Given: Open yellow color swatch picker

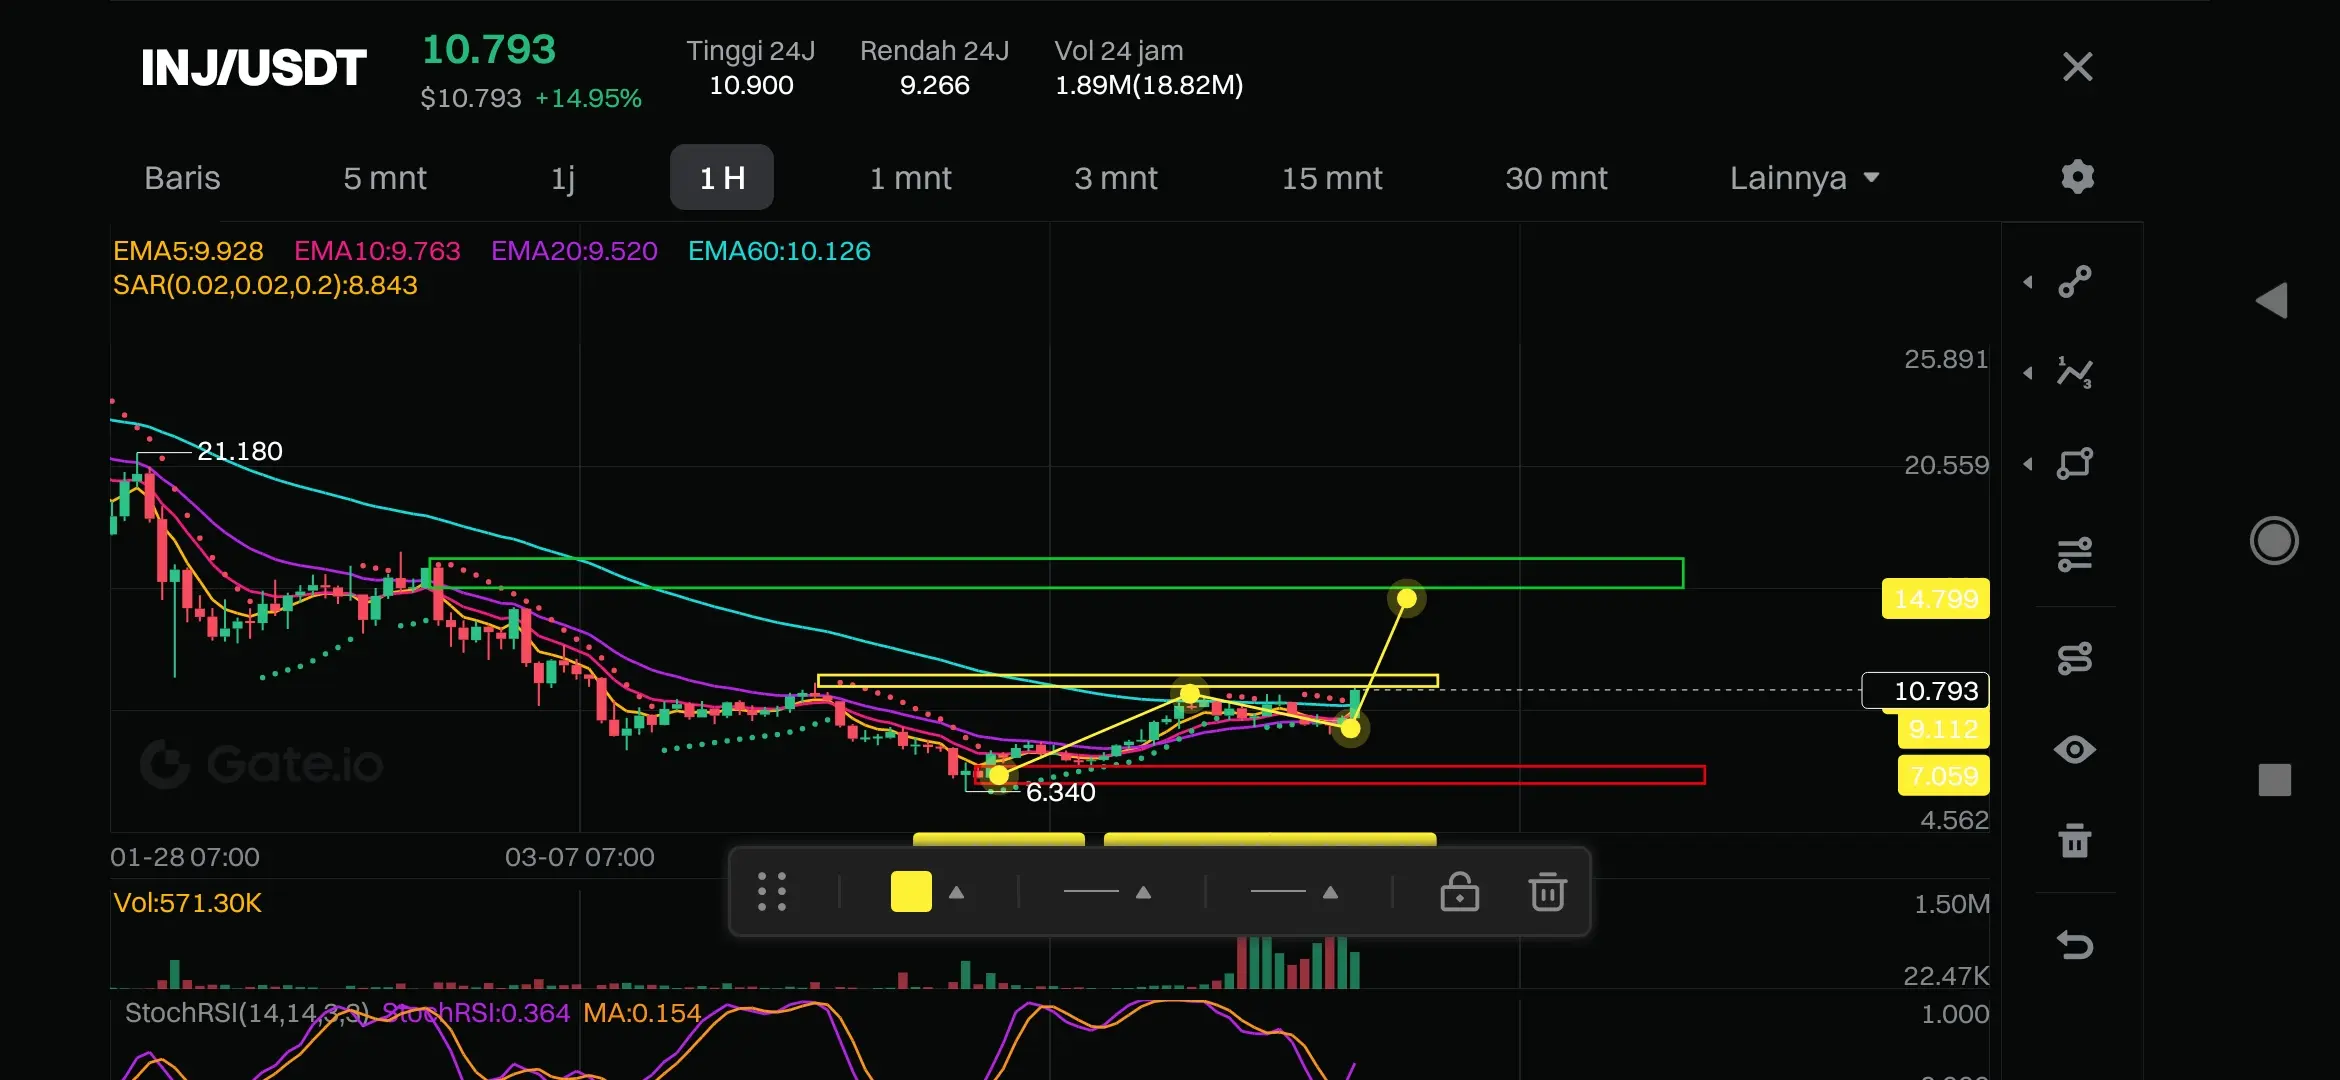Looking at the screenshot, I should [911, 891].
